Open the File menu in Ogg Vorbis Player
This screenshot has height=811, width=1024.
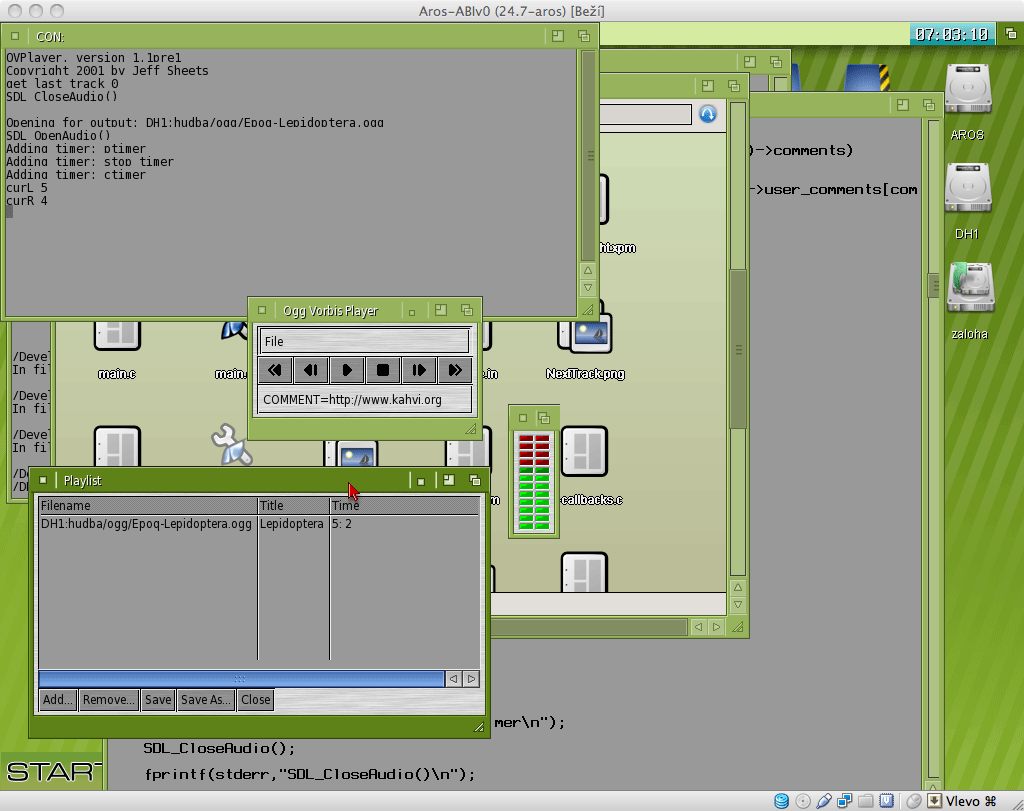click(x=274, y=342)
